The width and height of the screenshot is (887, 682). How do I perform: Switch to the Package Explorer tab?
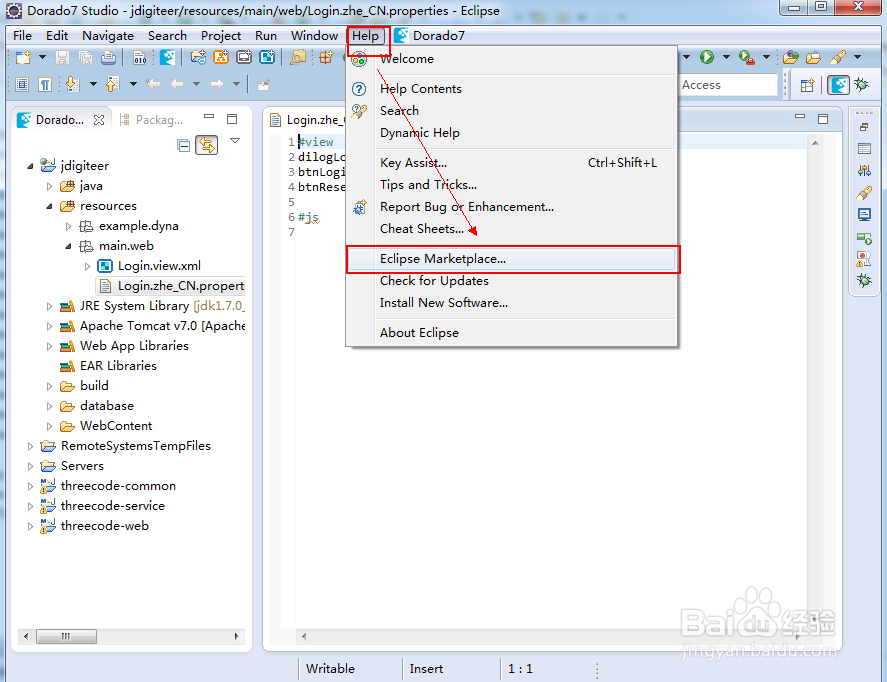[152, 120]
